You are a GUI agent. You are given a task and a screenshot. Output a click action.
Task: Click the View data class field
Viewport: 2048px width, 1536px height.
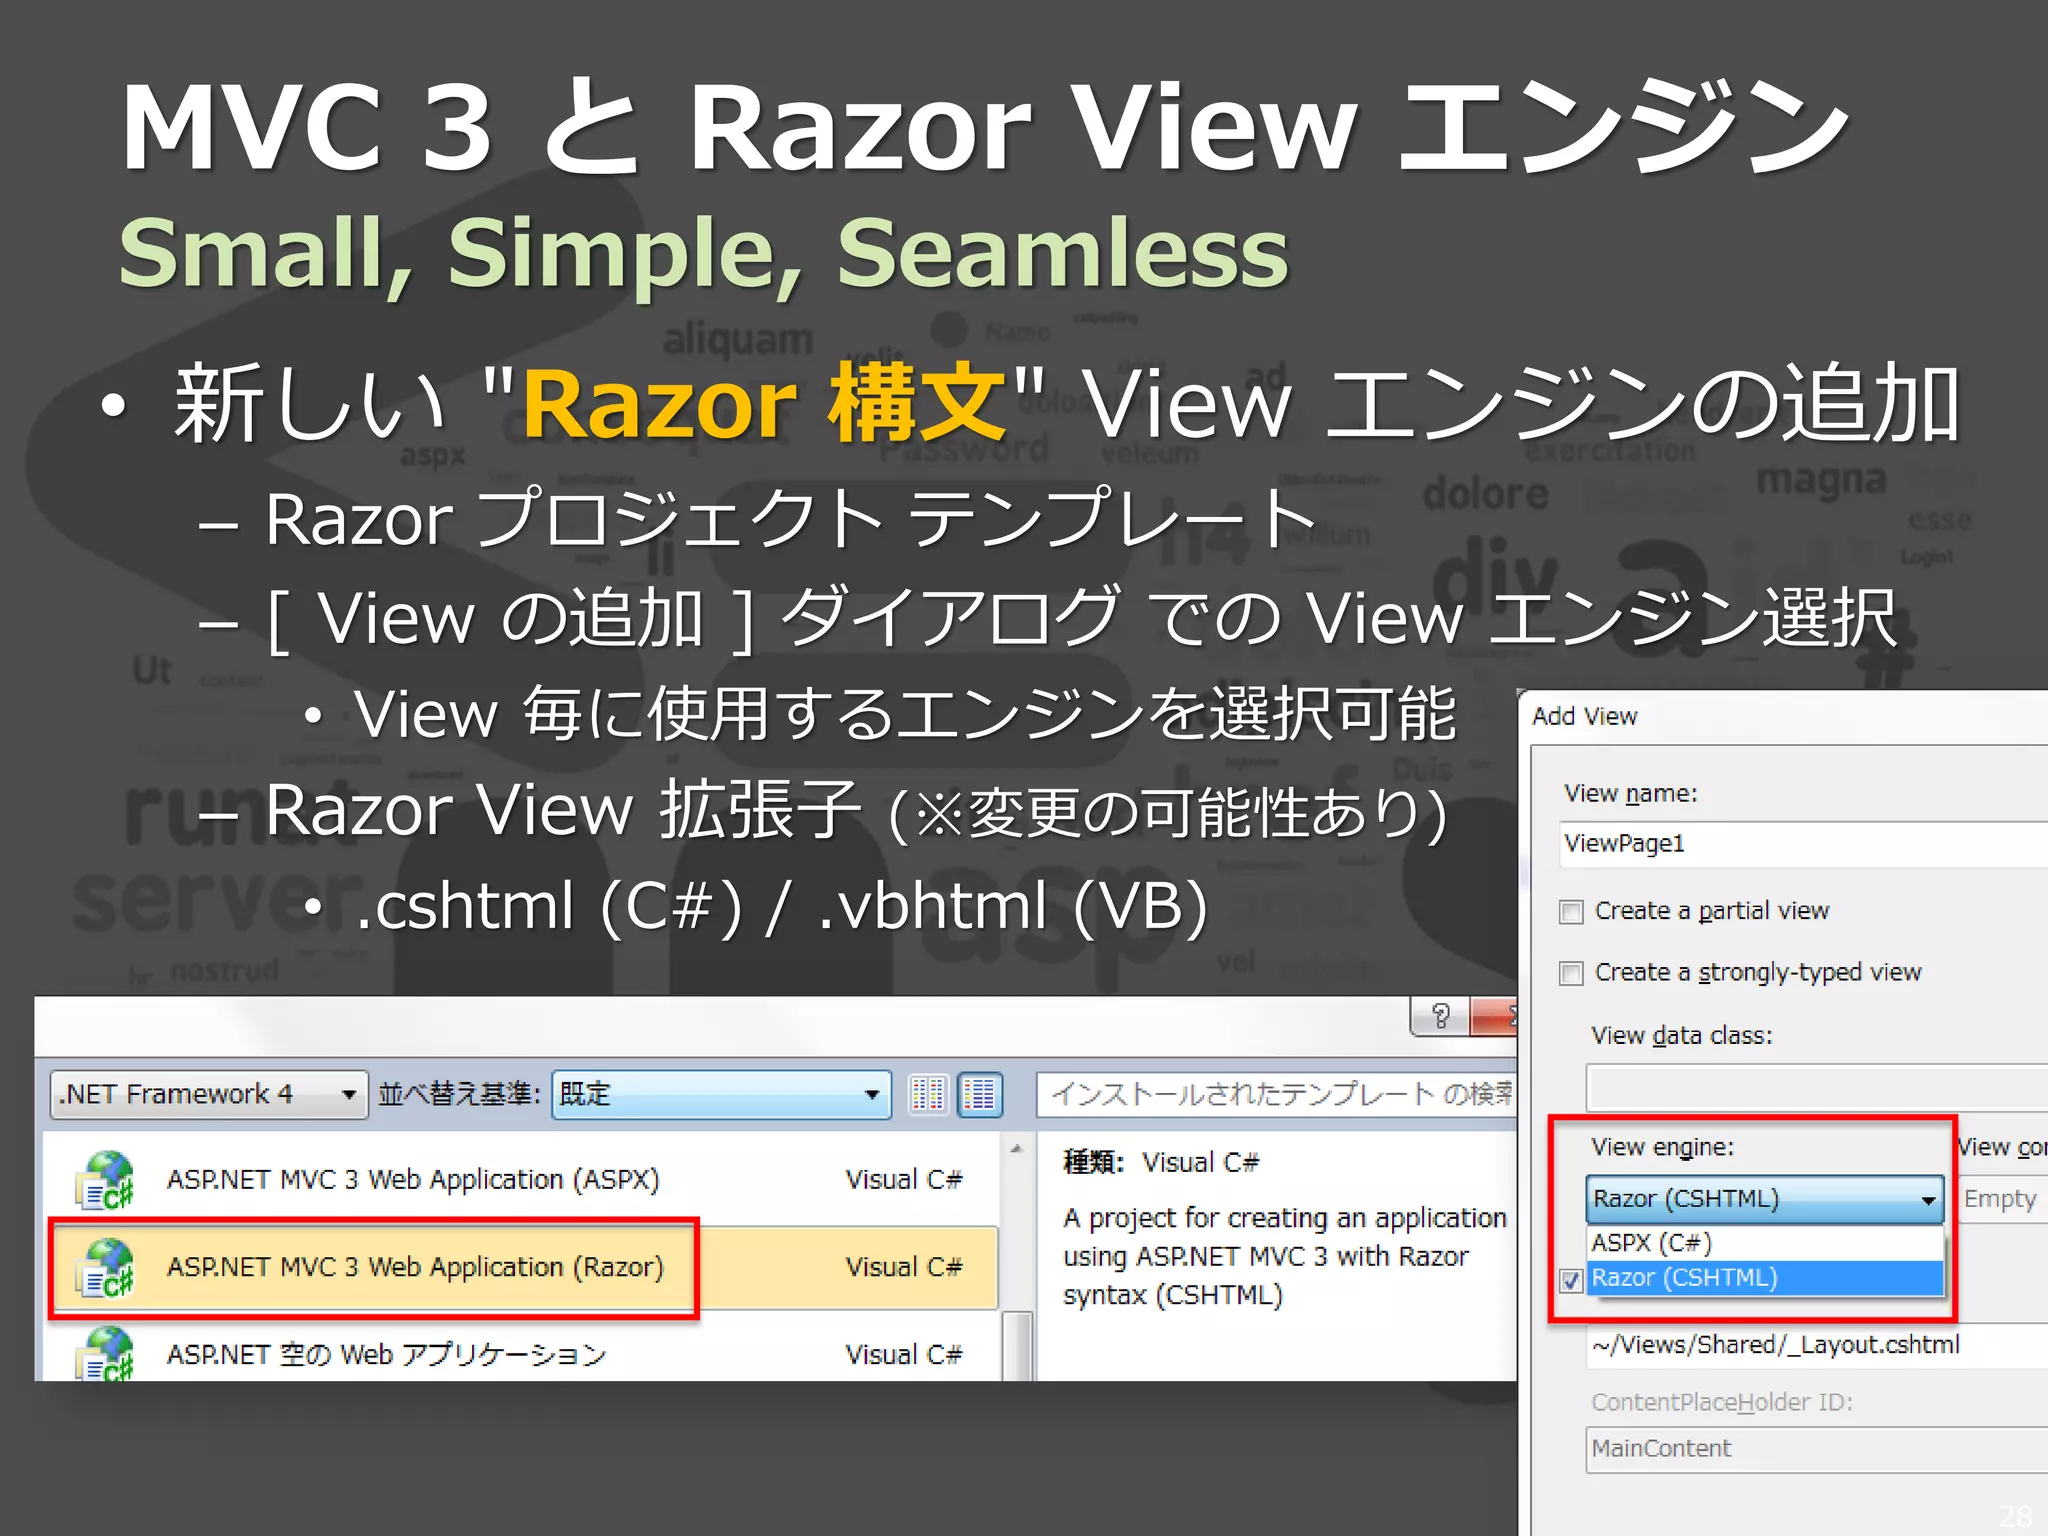coord(1816,1088)
